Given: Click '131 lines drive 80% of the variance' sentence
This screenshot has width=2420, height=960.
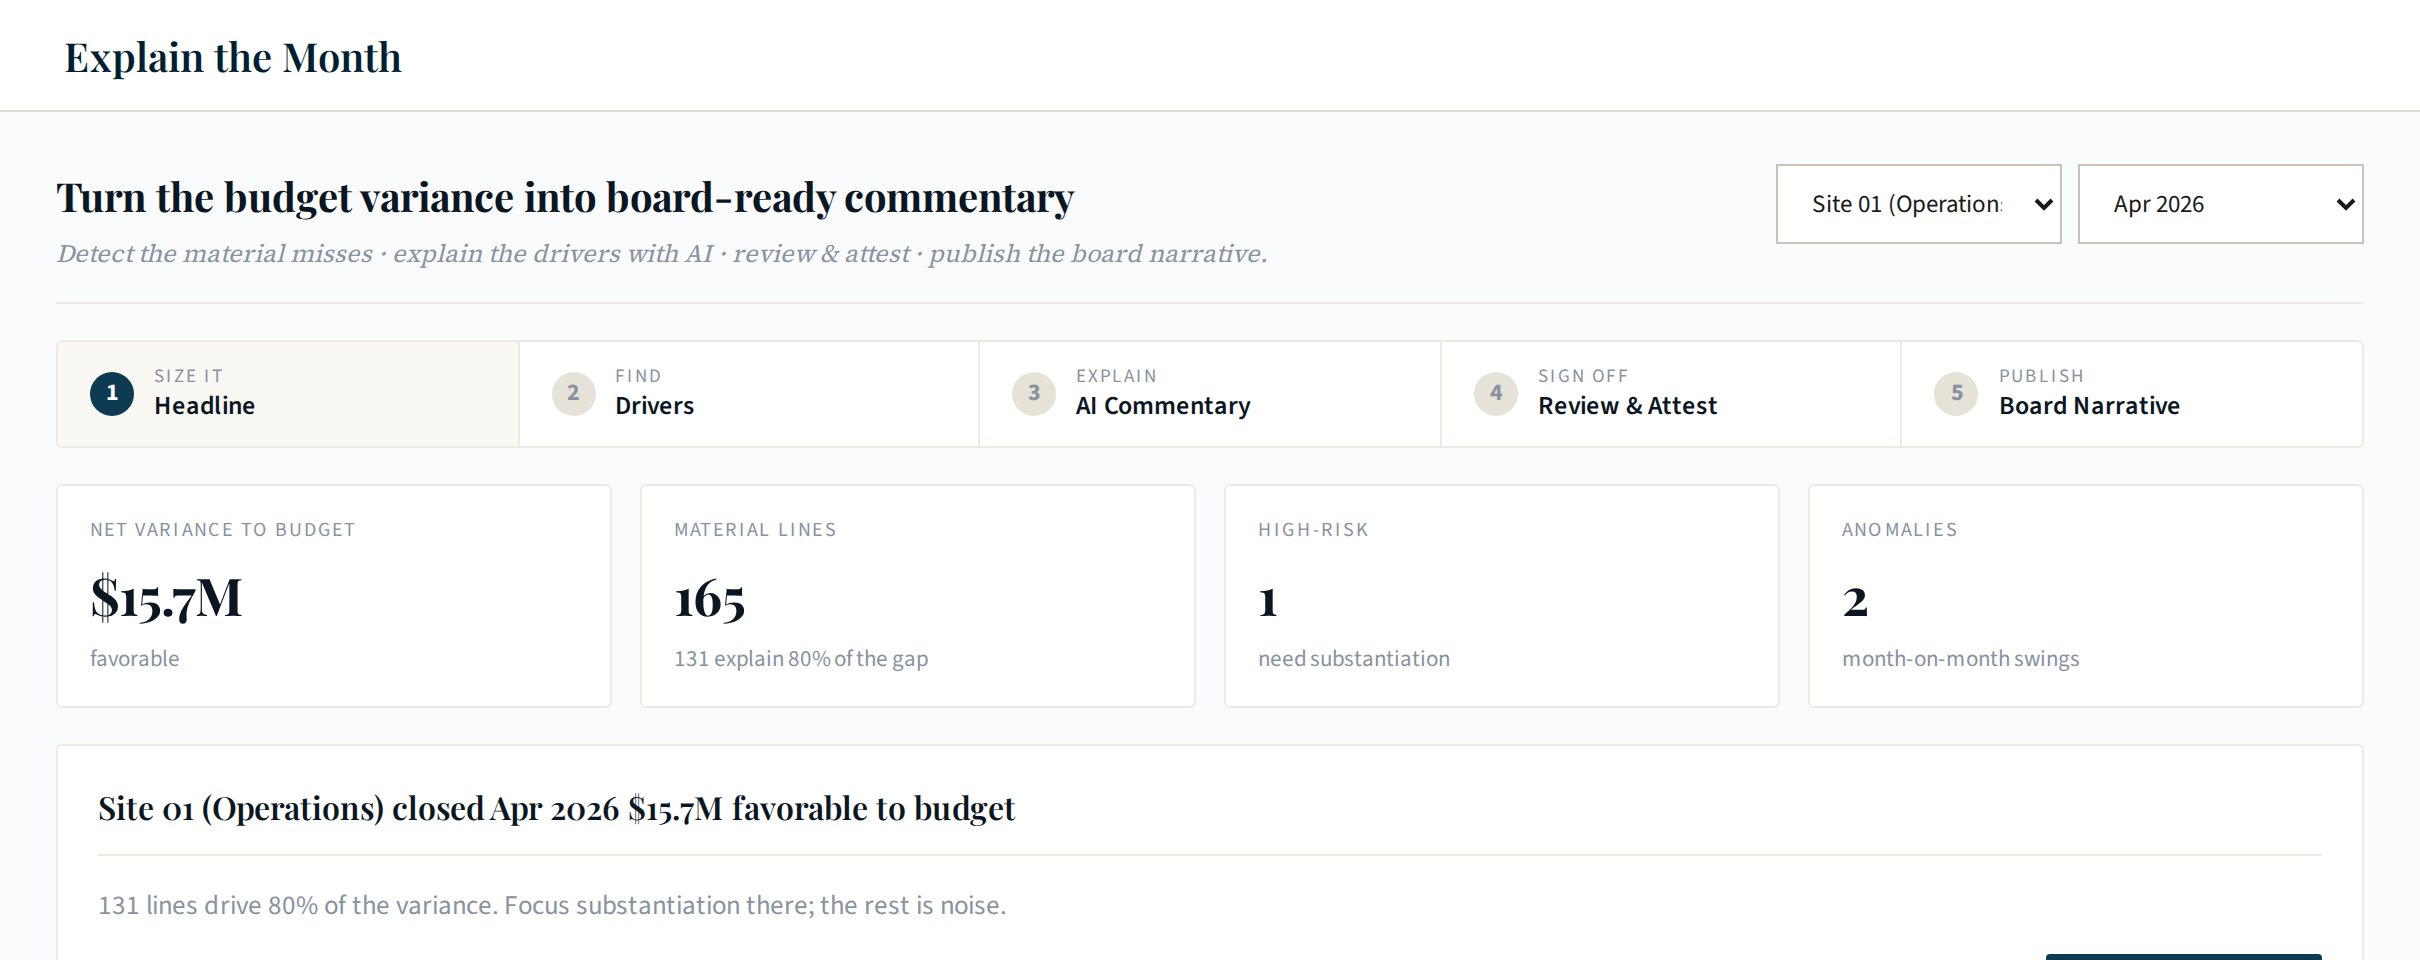Looking at the screenshot, I should pyautogui.click(x=552, y=905).
